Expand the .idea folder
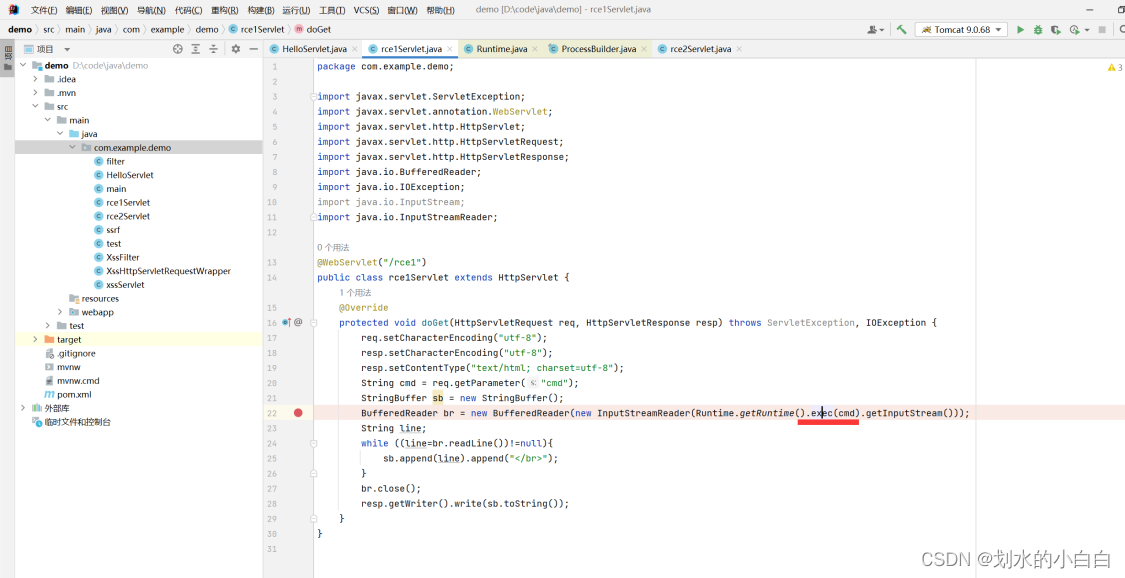This screenshot has width=1125, height=578. tap(35, 79)
